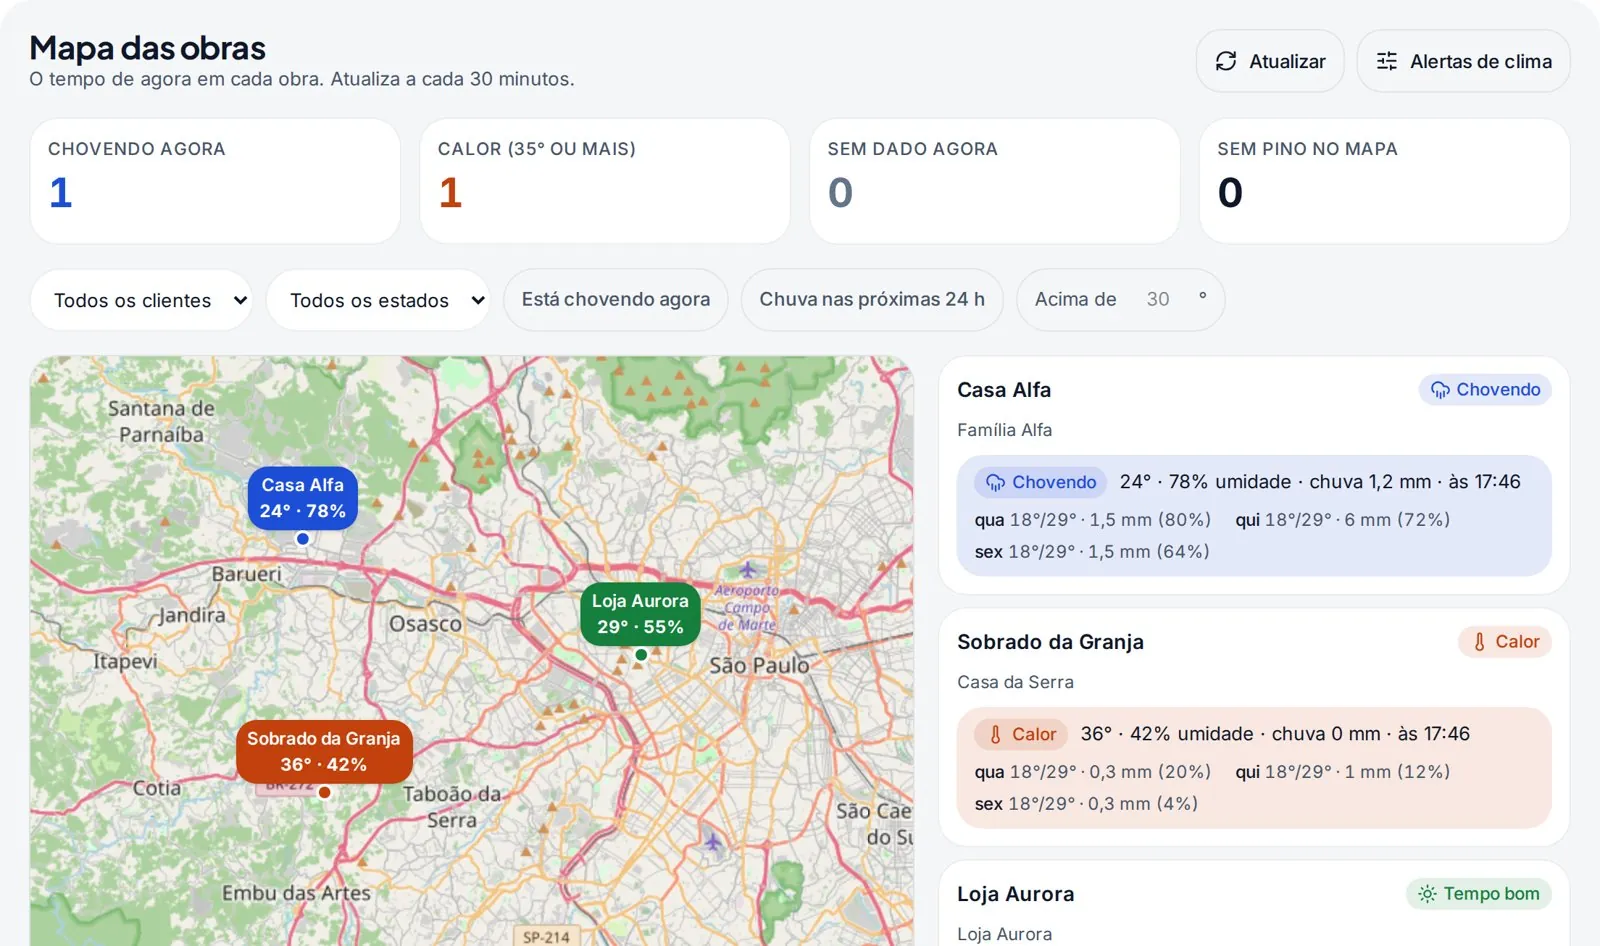This screenshot has width=1600, height=946.
Task: Open the Todos os estados dropdown
Action: tap(378, 300)
